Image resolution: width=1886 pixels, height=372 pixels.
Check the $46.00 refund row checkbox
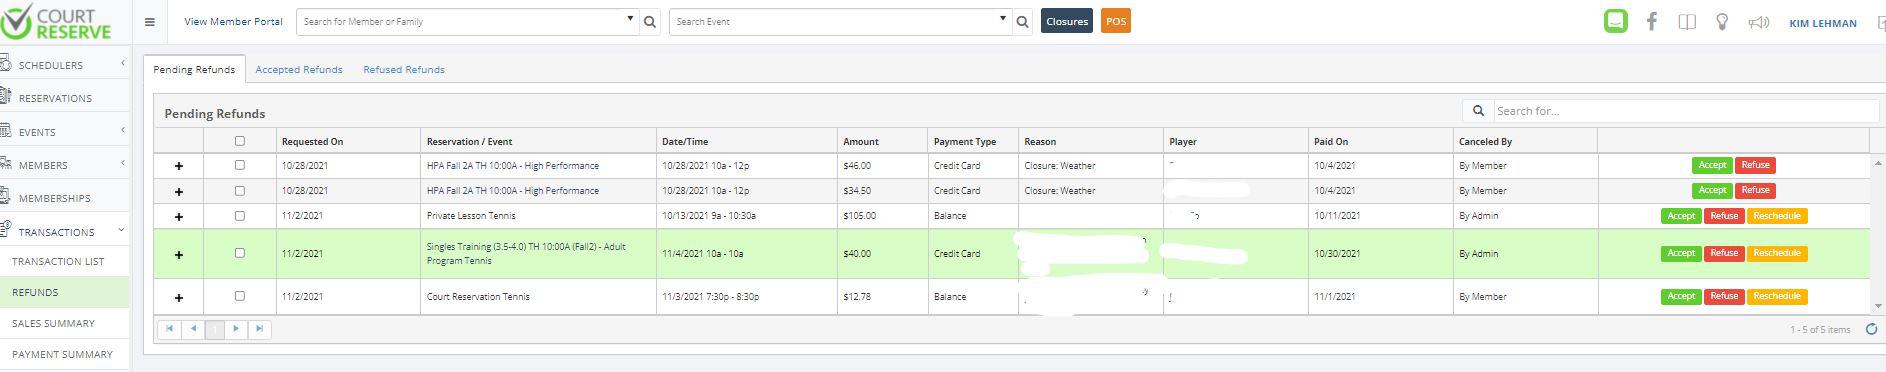point(239,165)
